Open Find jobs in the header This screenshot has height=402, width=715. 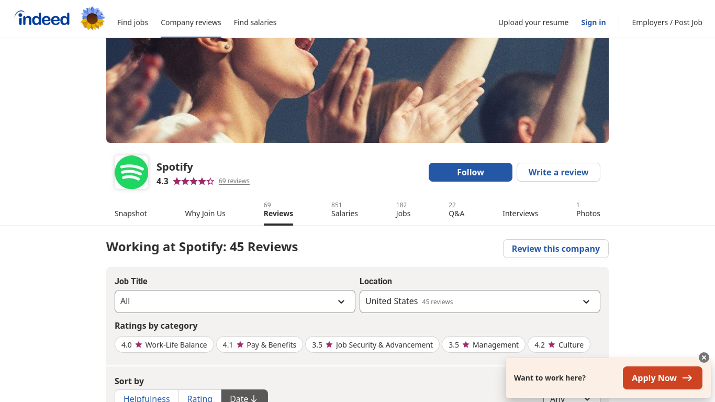(133, 22)
